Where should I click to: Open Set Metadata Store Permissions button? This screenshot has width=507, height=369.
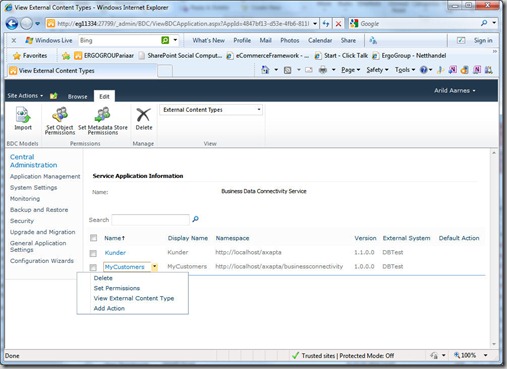103,121
